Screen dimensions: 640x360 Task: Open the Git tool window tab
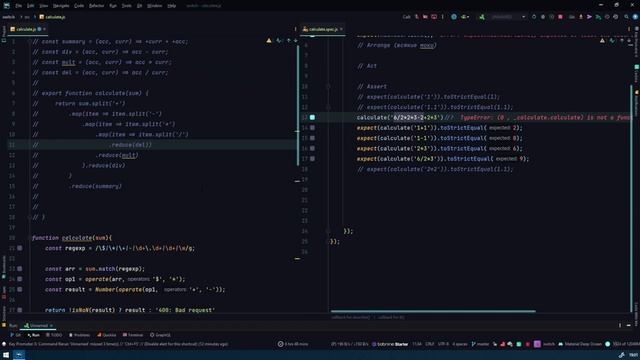click(16, 335)
